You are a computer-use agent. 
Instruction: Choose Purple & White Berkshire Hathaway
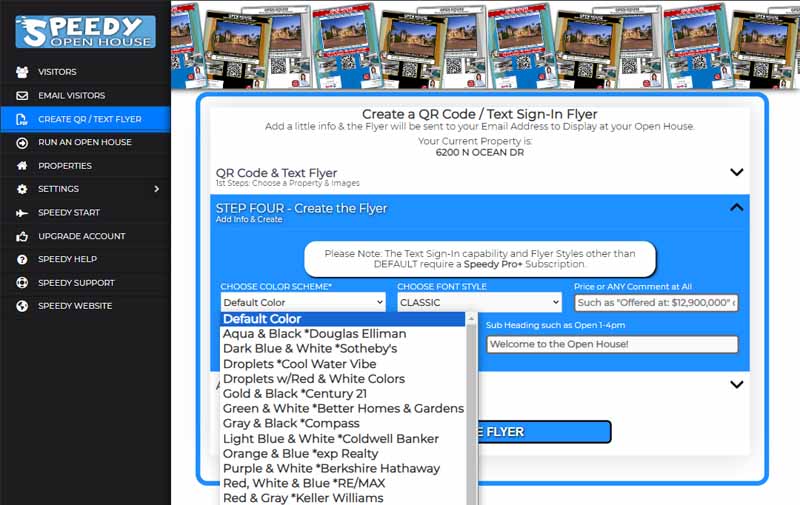[x=343, y=468]
